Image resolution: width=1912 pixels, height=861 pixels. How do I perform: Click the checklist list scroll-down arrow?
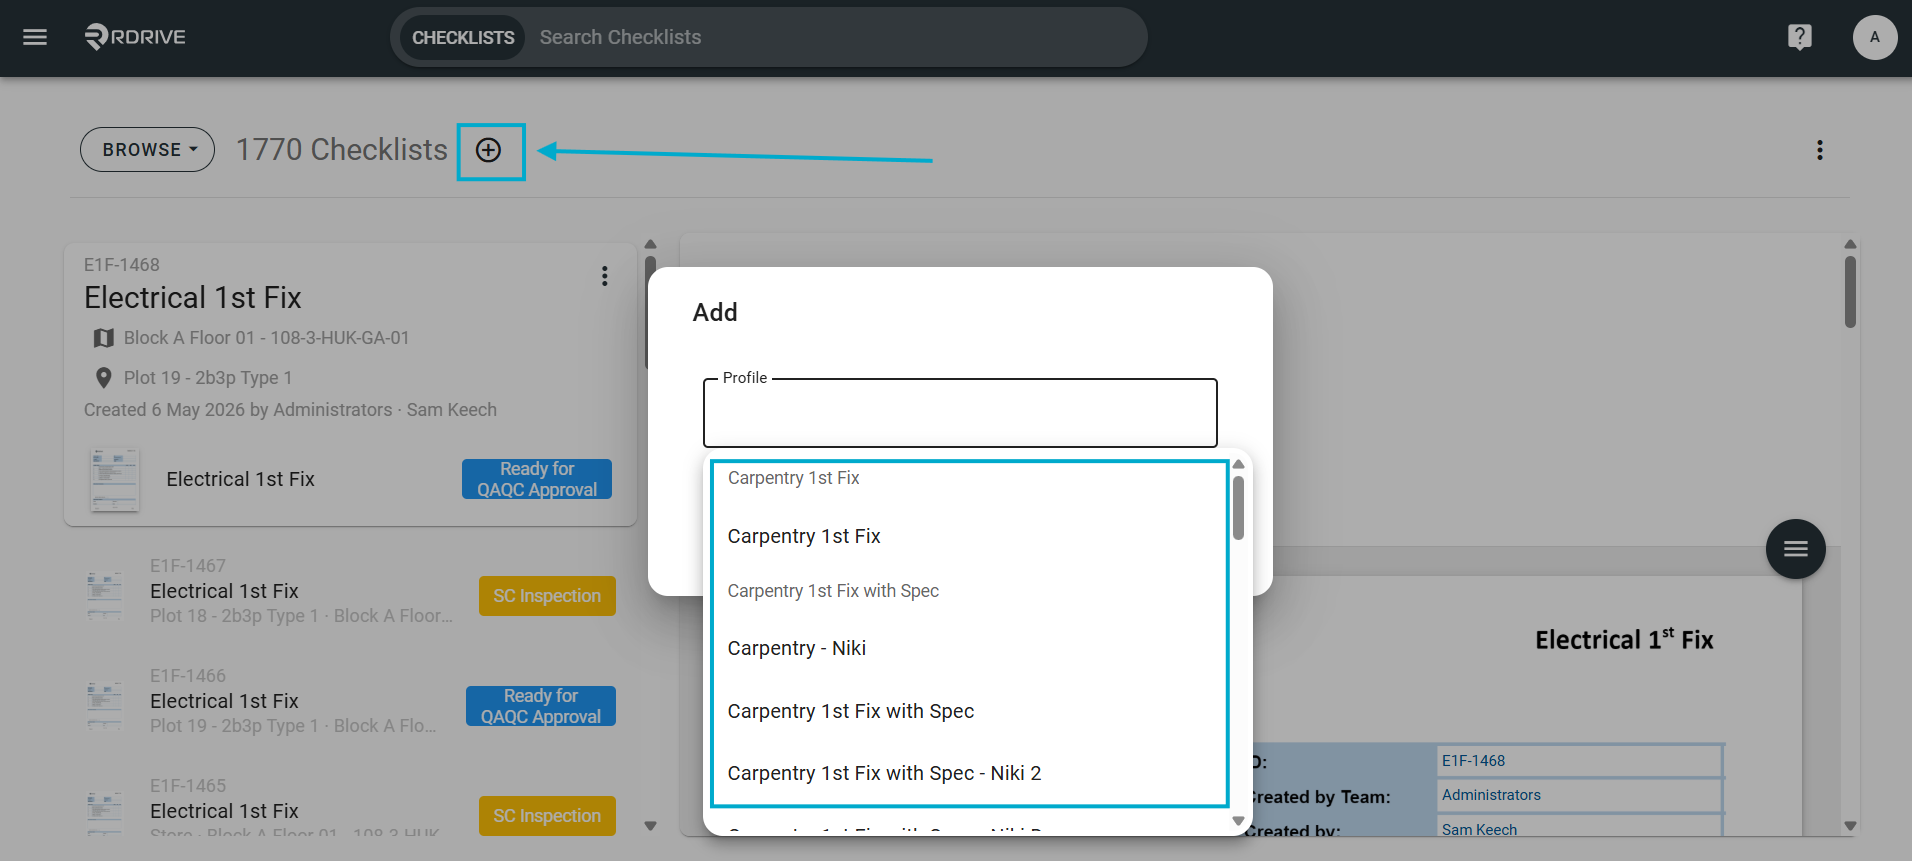pos(650,826)
